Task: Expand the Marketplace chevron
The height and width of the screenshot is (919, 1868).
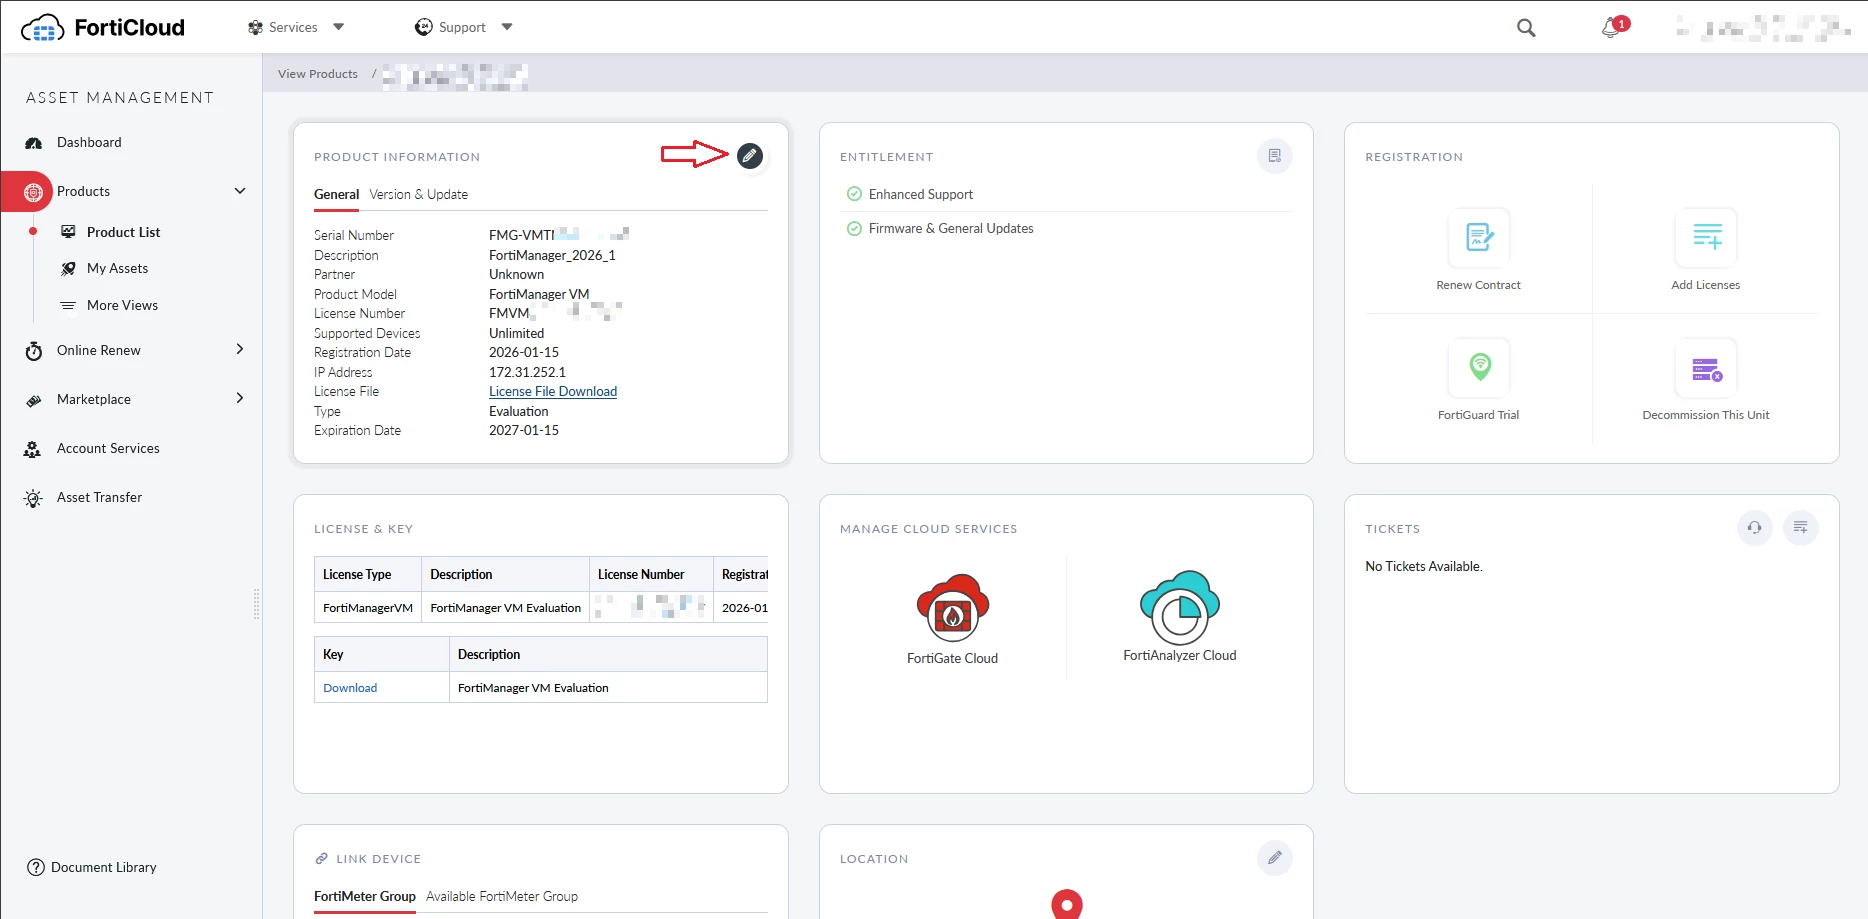Action: coord(240,398)
